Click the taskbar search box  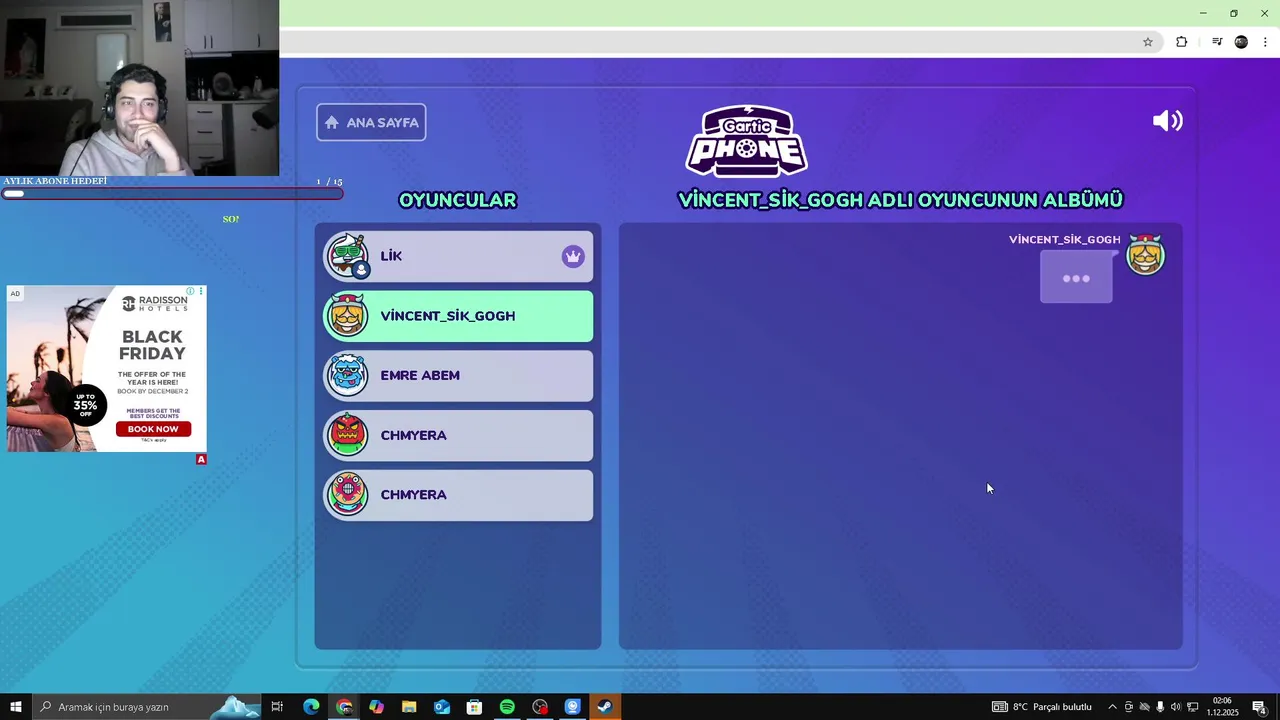point(146,707)
